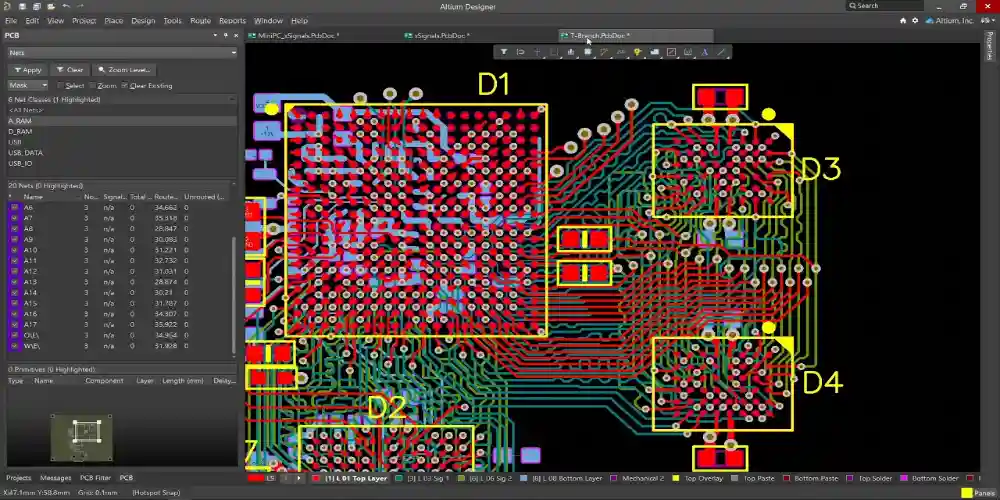This screenshot has width=1000, height=500.
Task: Open the Place menu
Action: (x=114, y=20)
